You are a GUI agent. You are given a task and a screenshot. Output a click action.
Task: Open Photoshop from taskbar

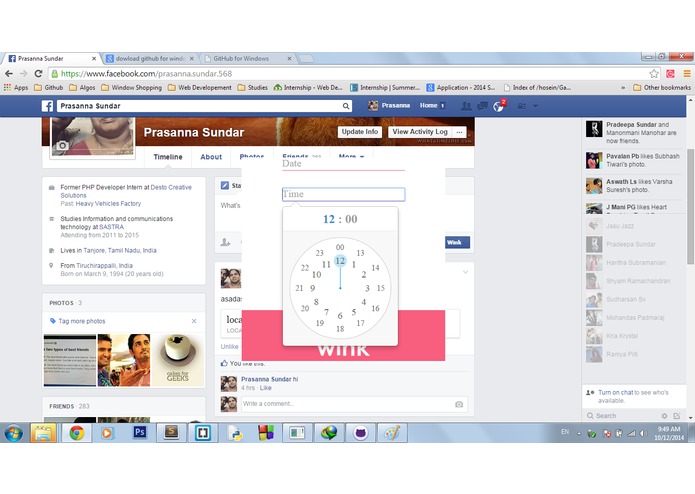coord(140,432)
